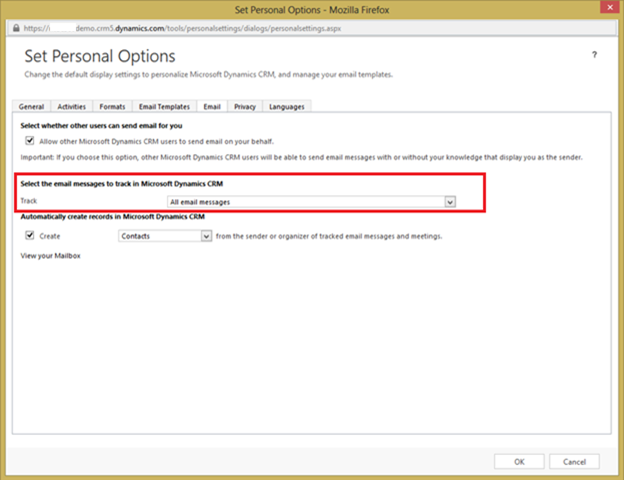Select the Email tab

212,106
